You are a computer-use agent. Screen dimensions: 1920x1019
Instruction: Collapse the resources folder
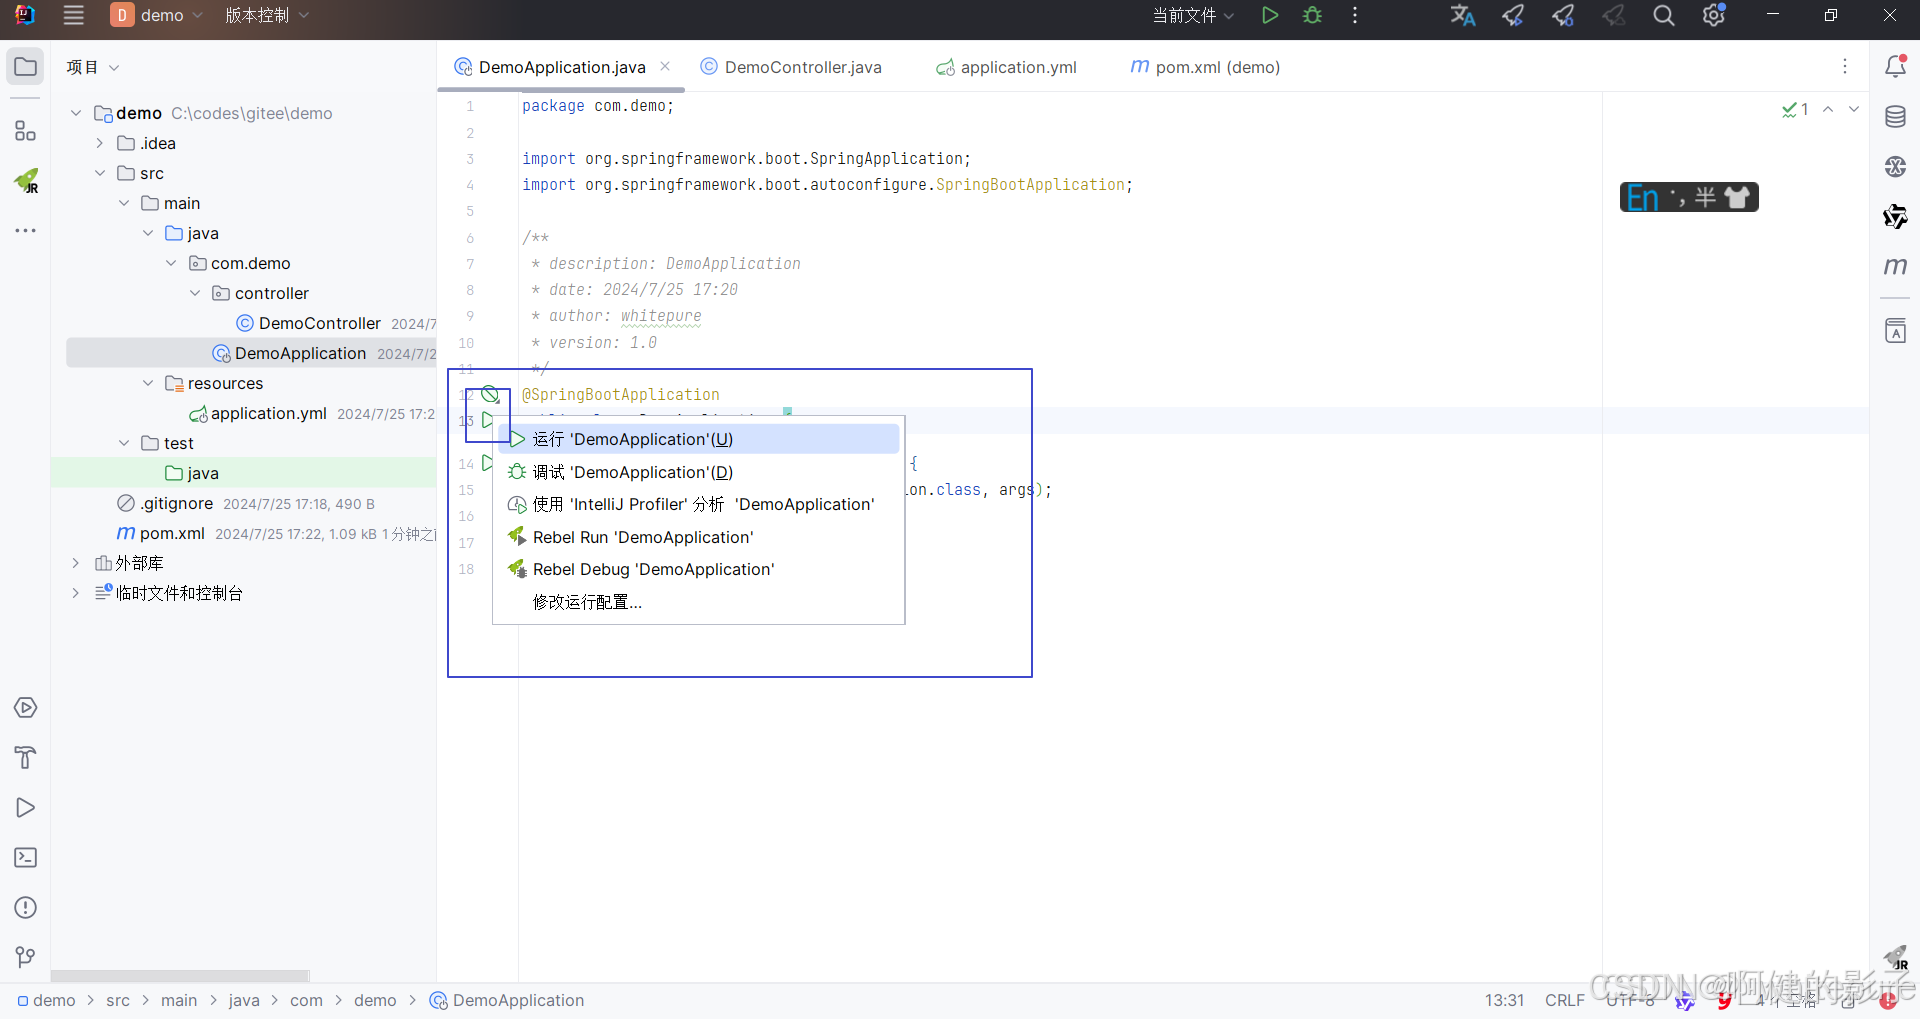148,383
